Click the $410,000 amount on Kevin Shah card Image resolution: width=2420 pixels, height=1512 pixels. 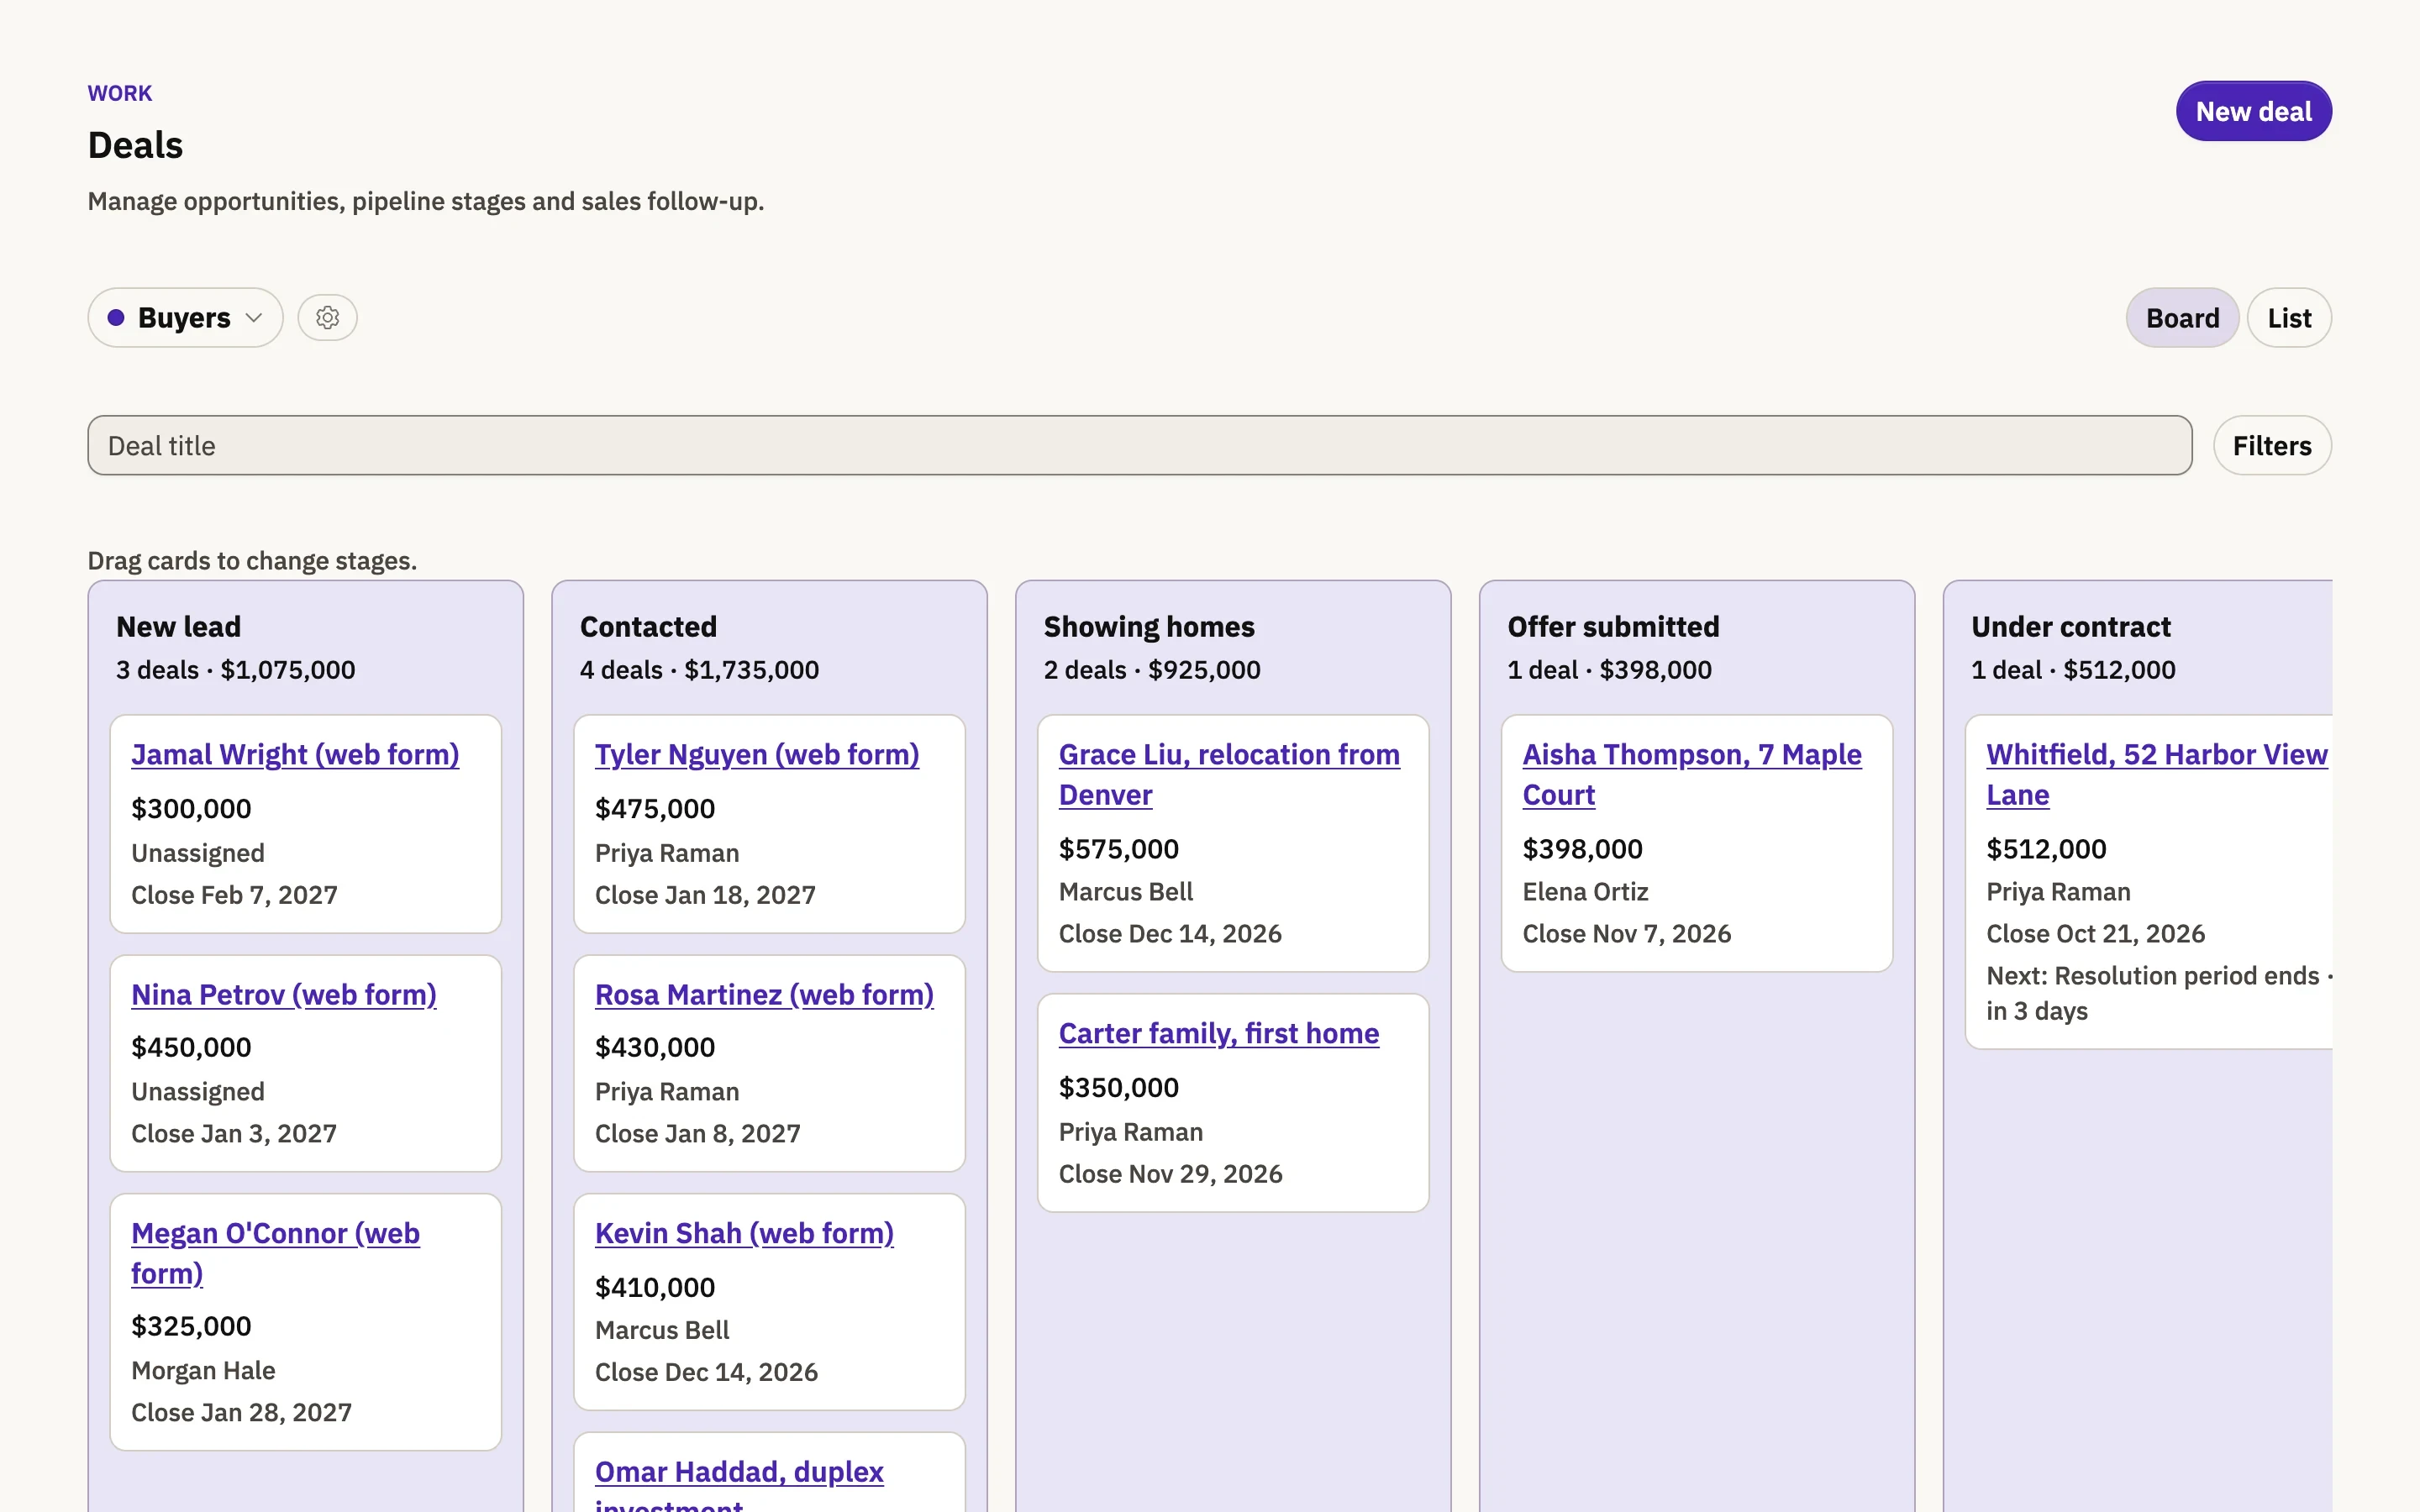(x=655, y=1288)
